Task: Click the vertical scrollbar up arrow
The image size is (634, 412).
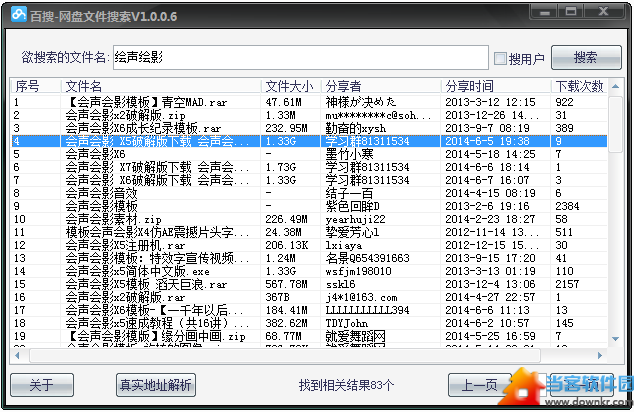Action: (615, 86)
